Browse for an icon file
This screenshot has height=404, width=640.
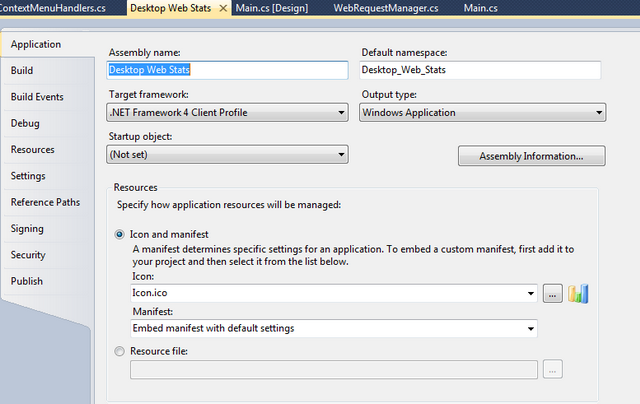(553, 294)
